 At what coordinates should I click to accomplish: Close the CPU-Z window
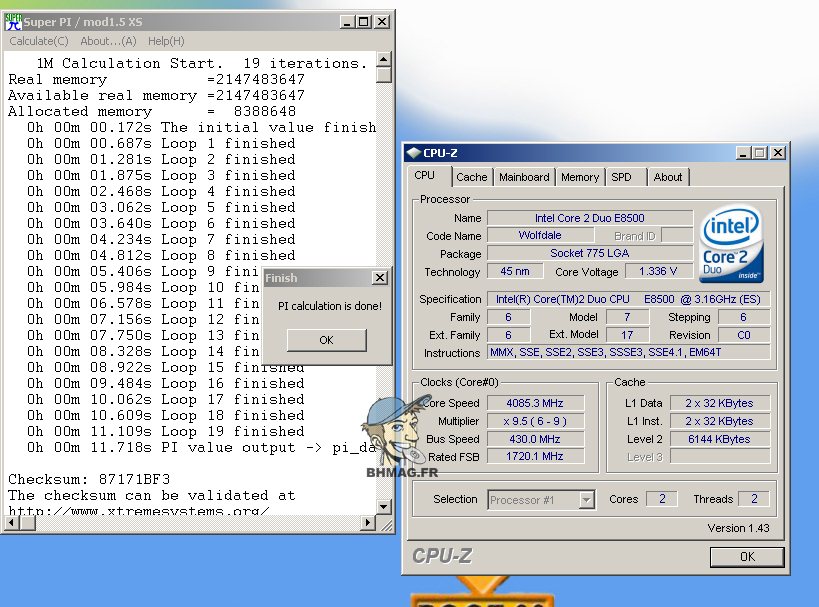778,153
